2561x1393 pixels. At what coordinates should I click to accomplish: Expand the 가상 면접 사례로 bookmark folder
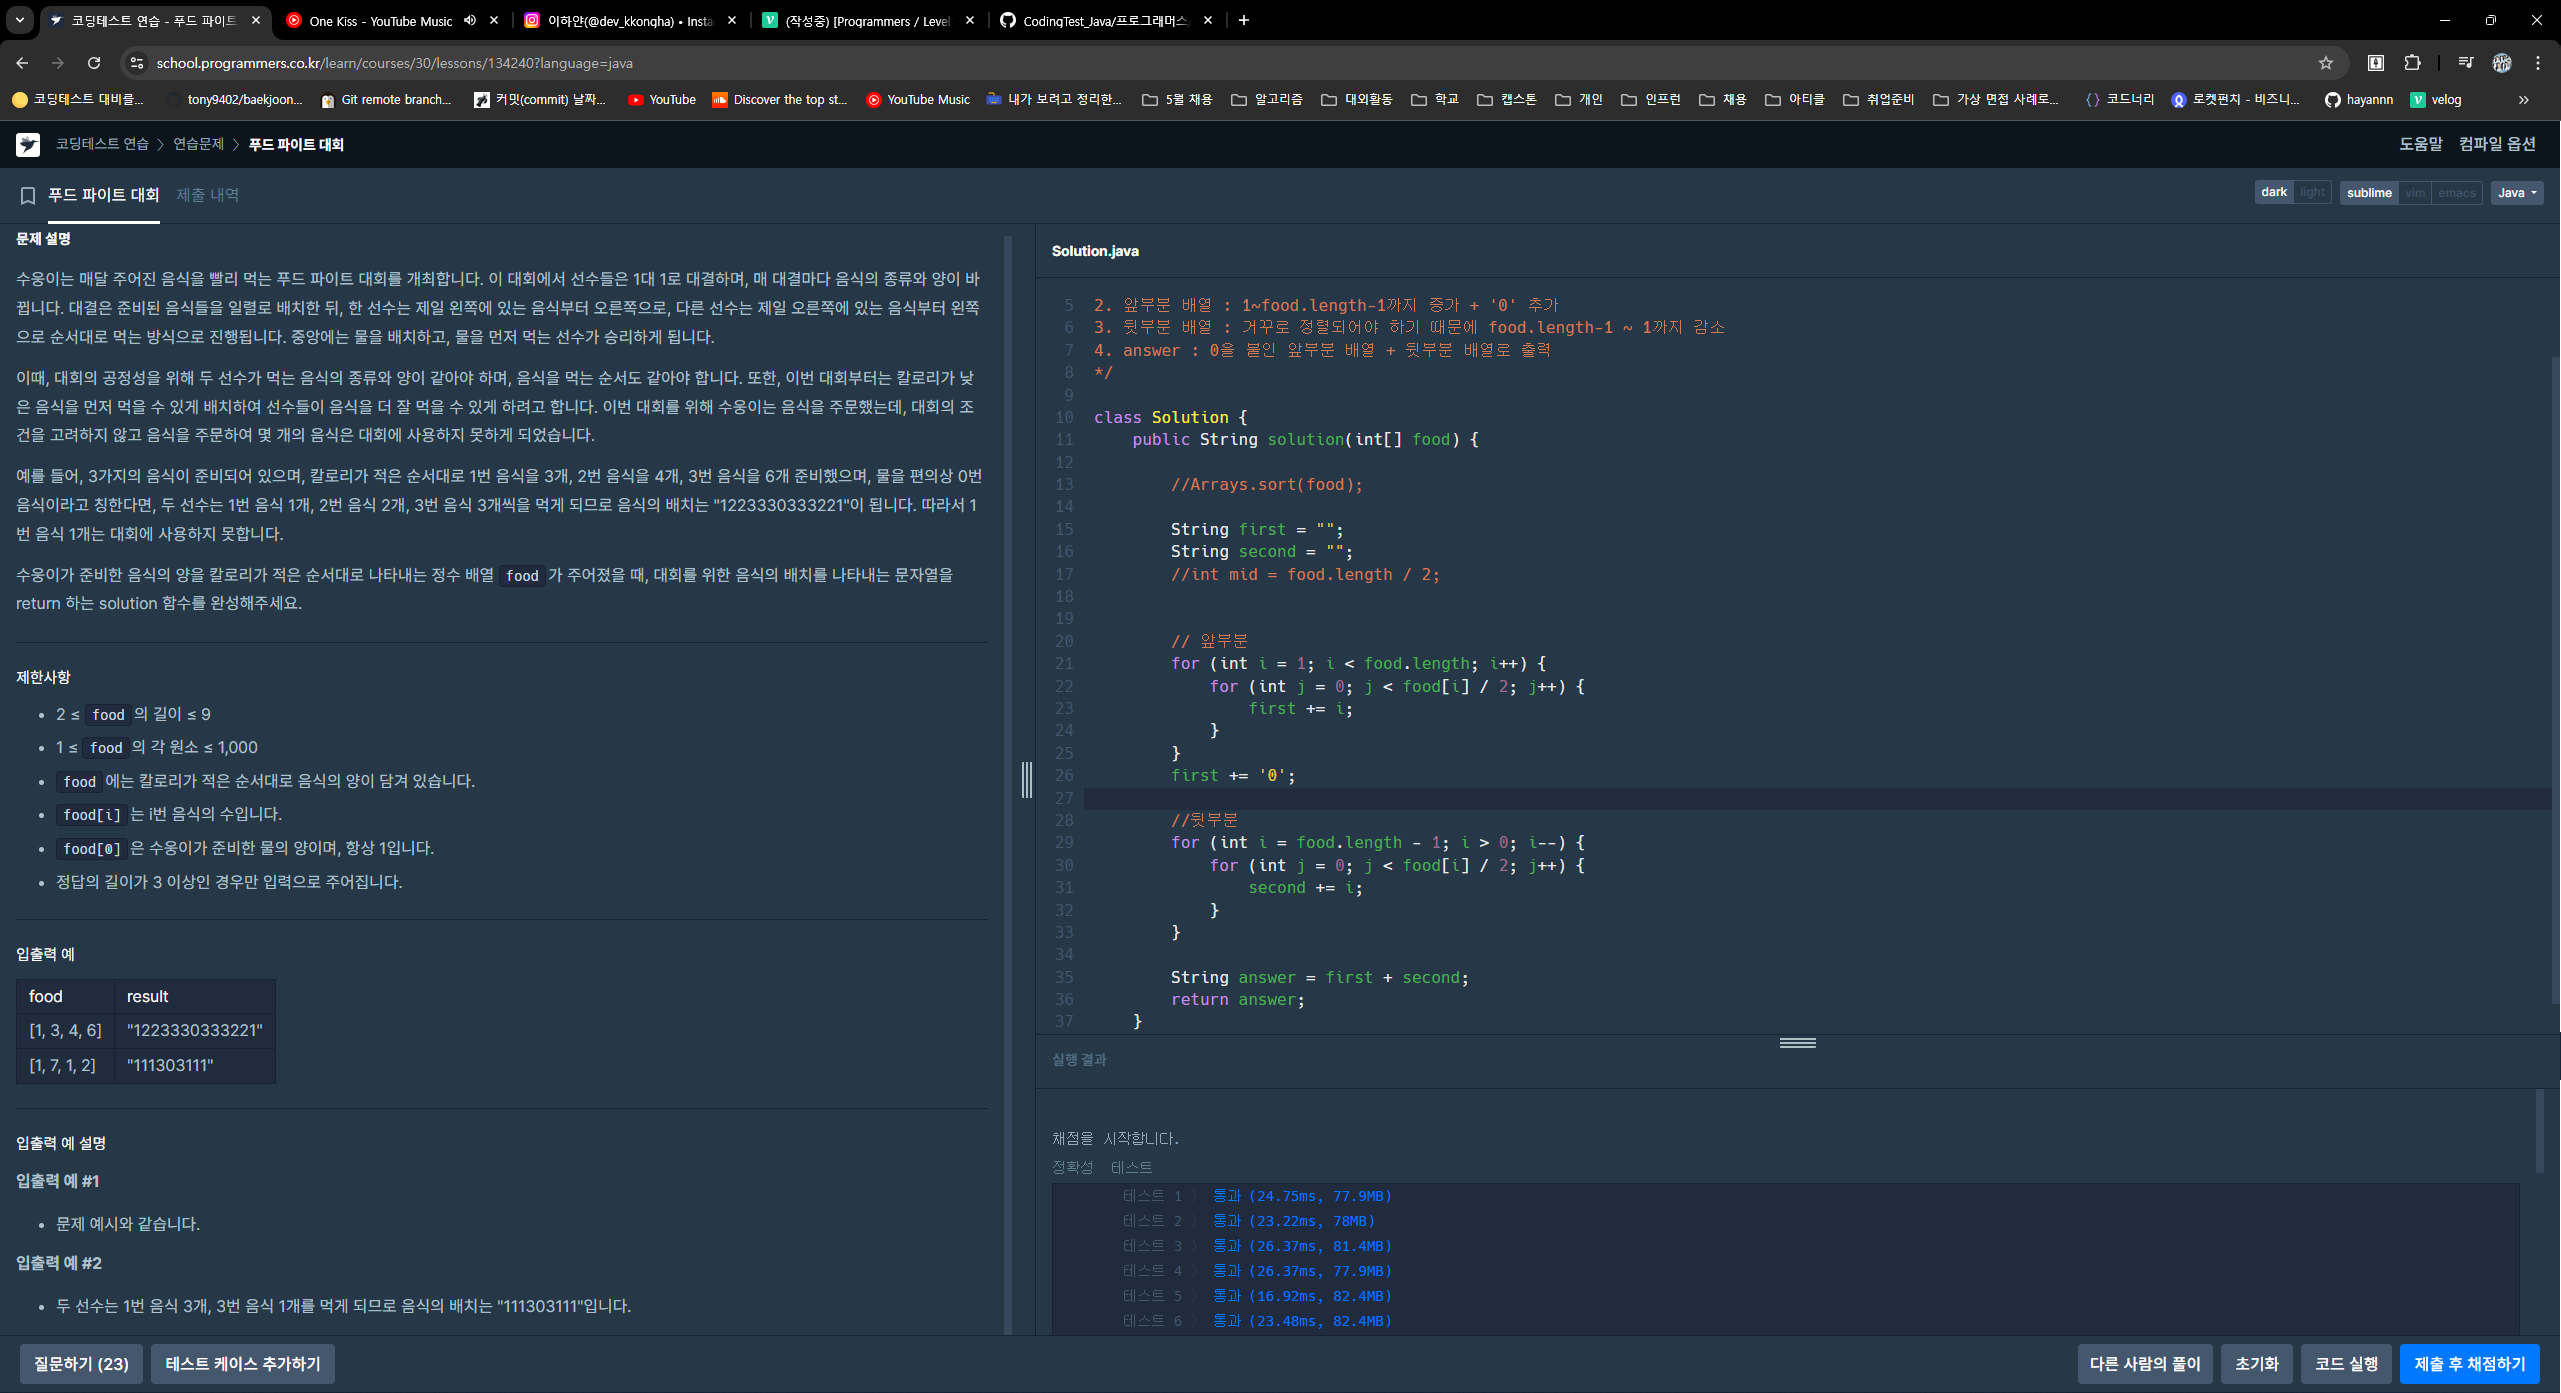coord(1996,100)
